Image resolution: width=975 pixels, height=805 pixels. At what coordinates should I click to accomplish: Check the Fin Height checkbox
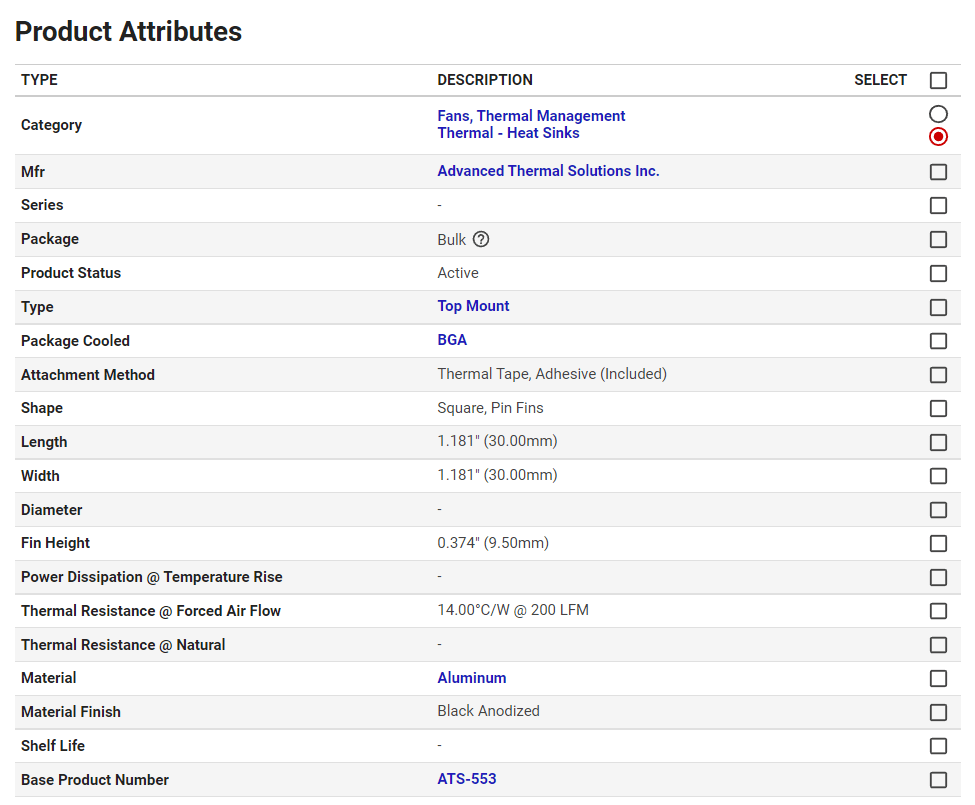(x=938, y=544)
